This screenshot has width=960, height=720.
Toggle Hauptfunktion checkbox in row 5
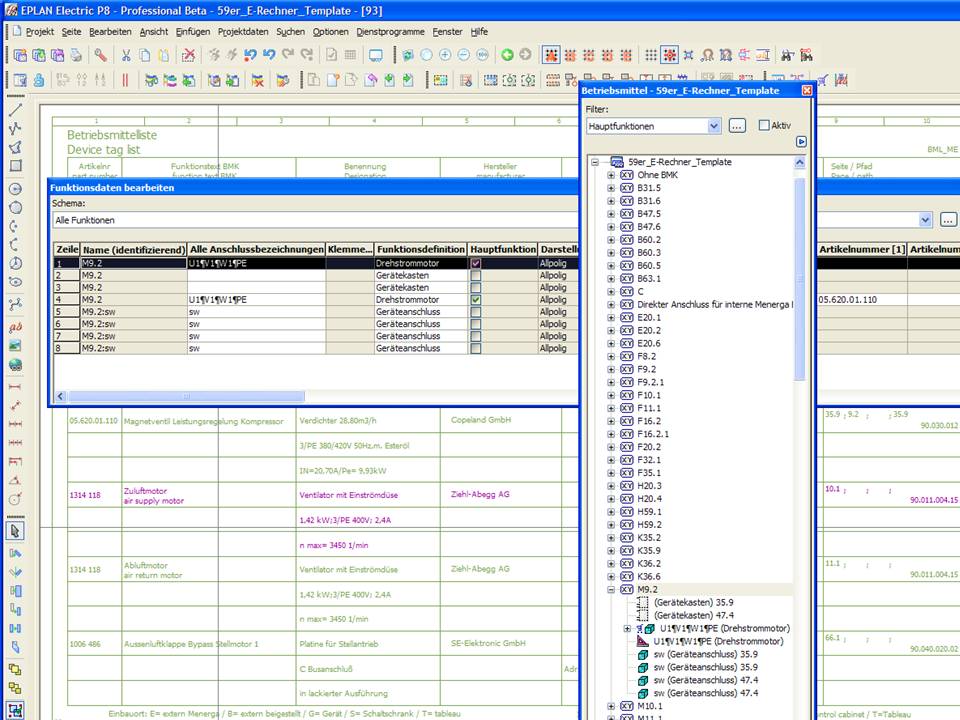pos(476,312)
